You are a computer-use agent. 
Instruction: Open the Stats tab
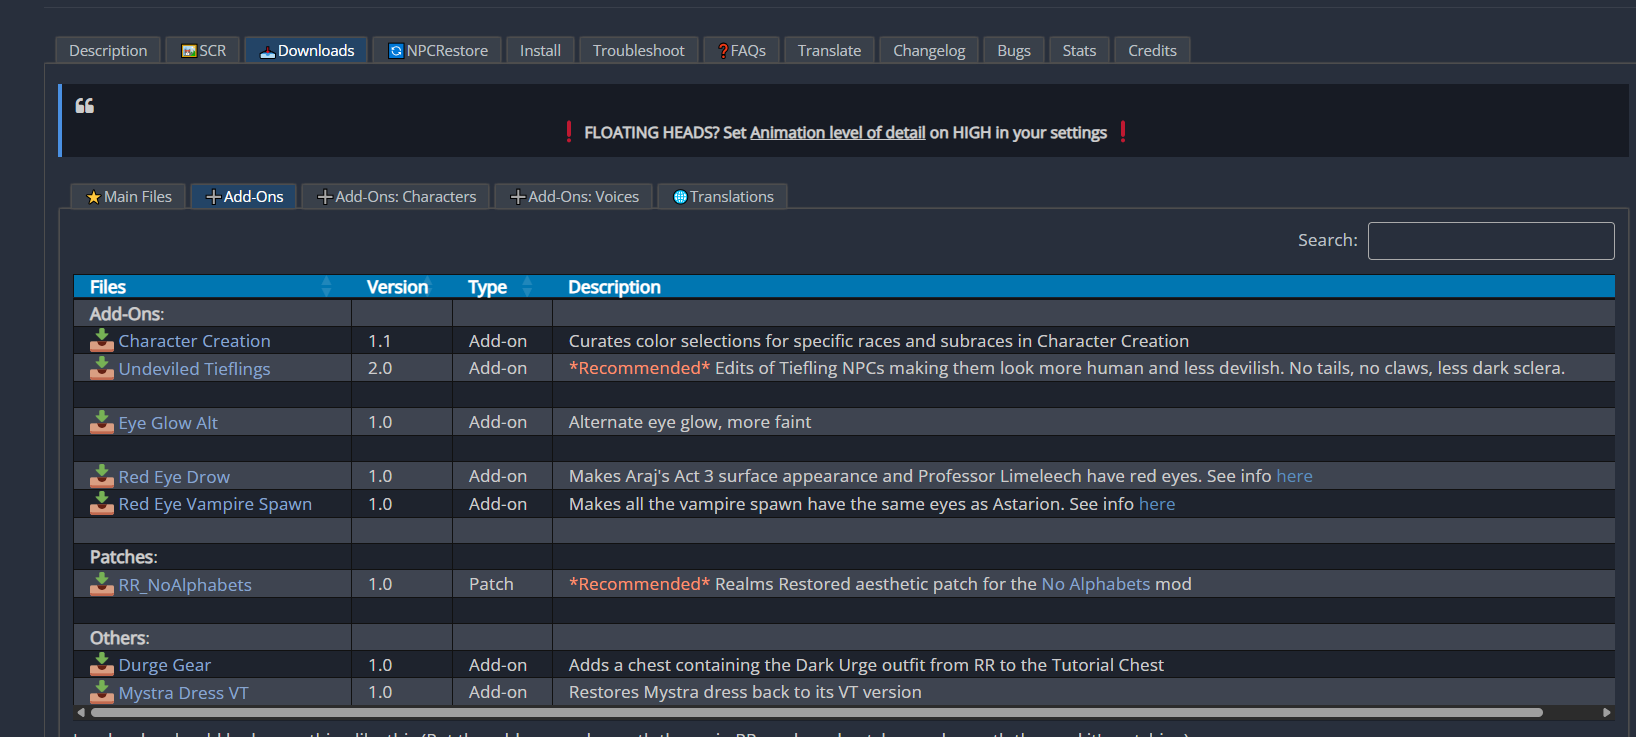[x=1079, y=50]
